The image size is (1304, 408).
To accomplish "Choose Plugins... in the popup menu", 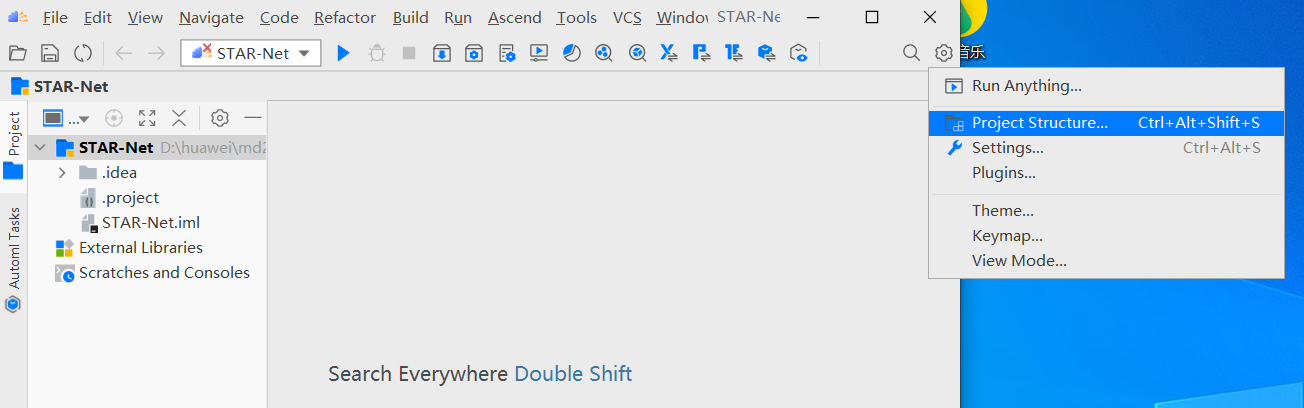I will pyautogui.click(x=1003, y=173).
